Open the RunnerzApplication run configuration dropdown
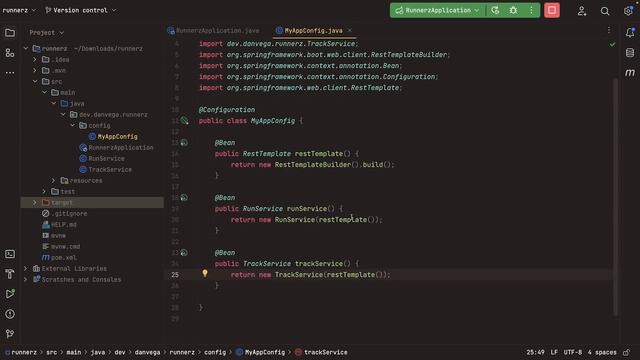The height and width of the screenshot is (360, 640). point(438,10)
